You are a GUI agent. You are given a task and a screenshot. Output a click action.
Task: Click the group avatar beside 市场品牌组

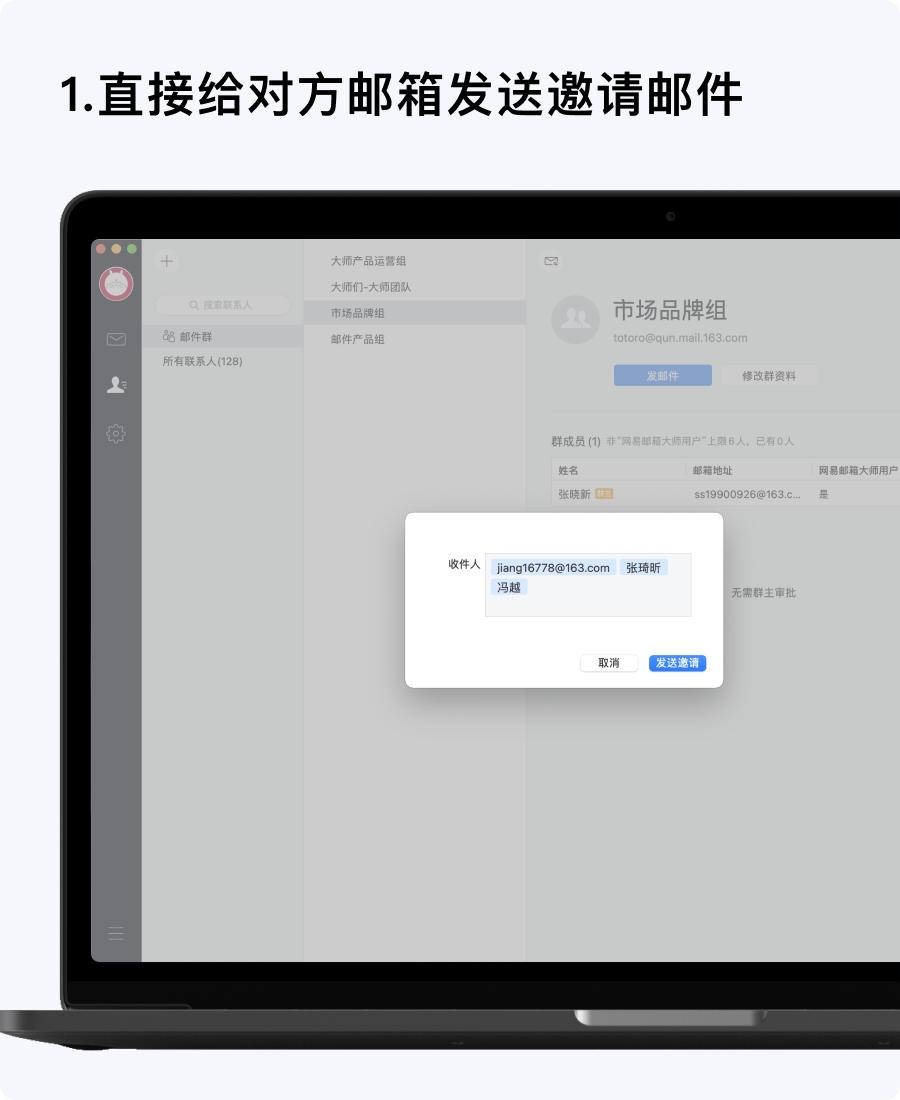click(576, 320)
